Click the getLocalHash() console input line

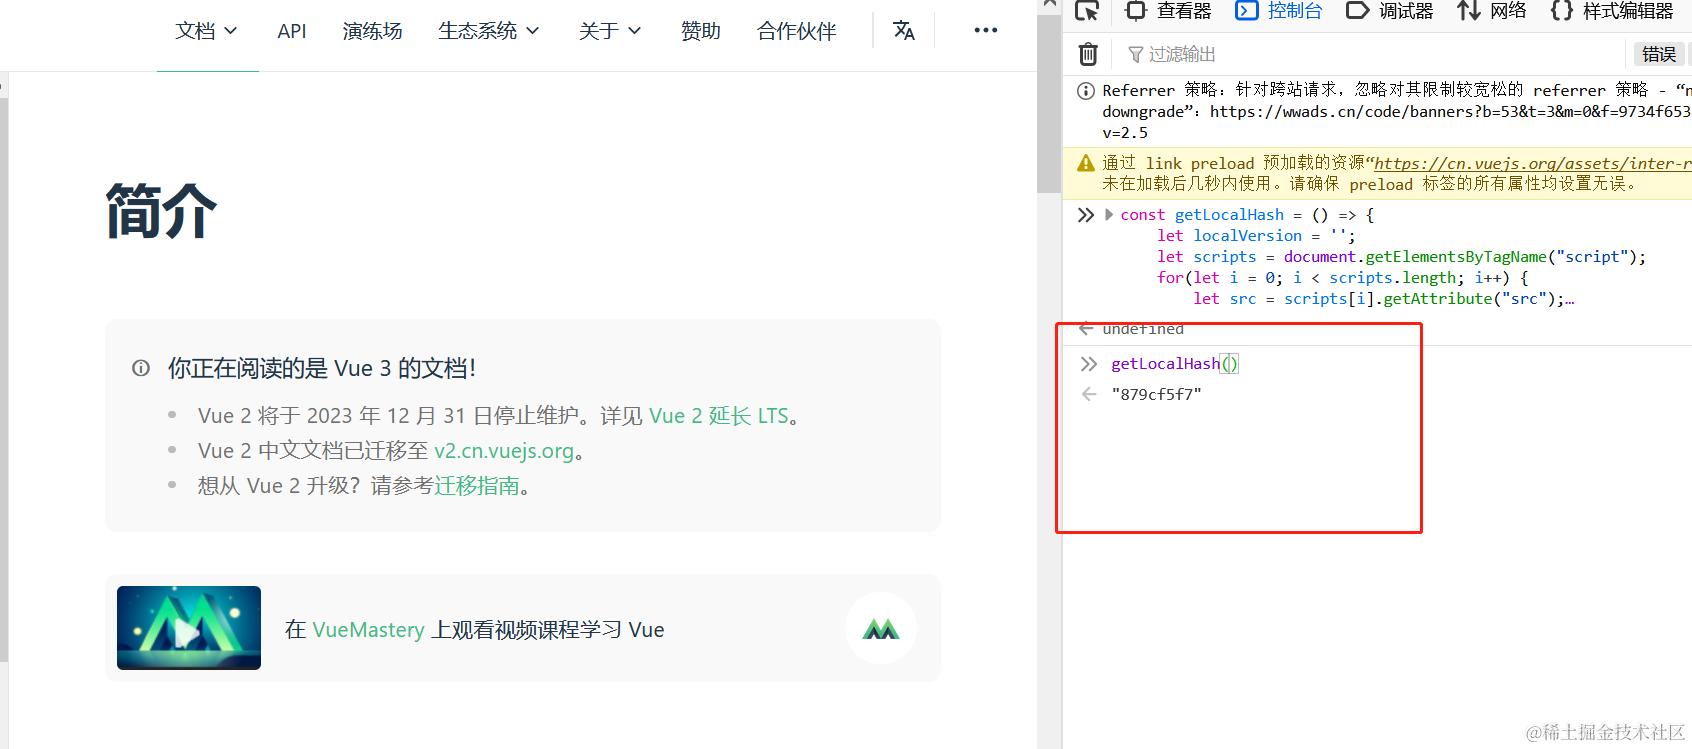(x=1175, y=364)
